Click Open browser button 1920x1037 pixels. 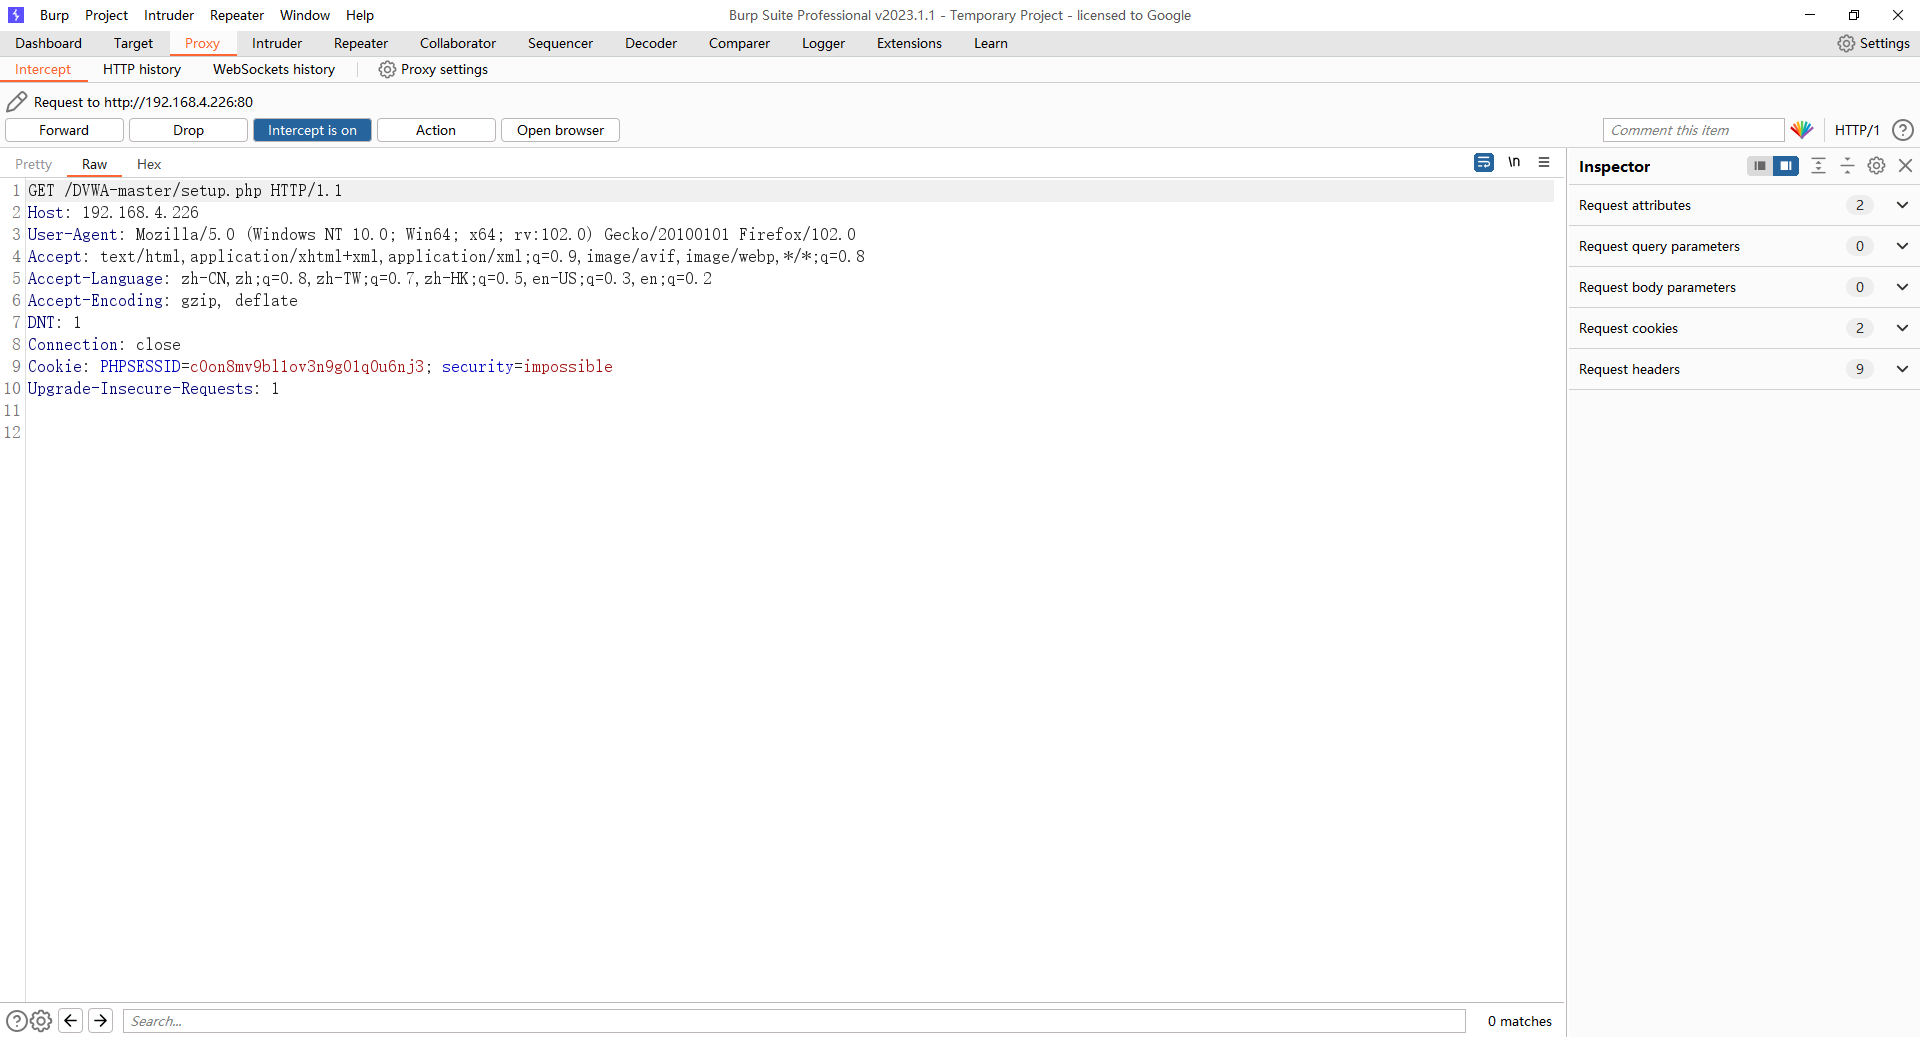pos(560,130)
